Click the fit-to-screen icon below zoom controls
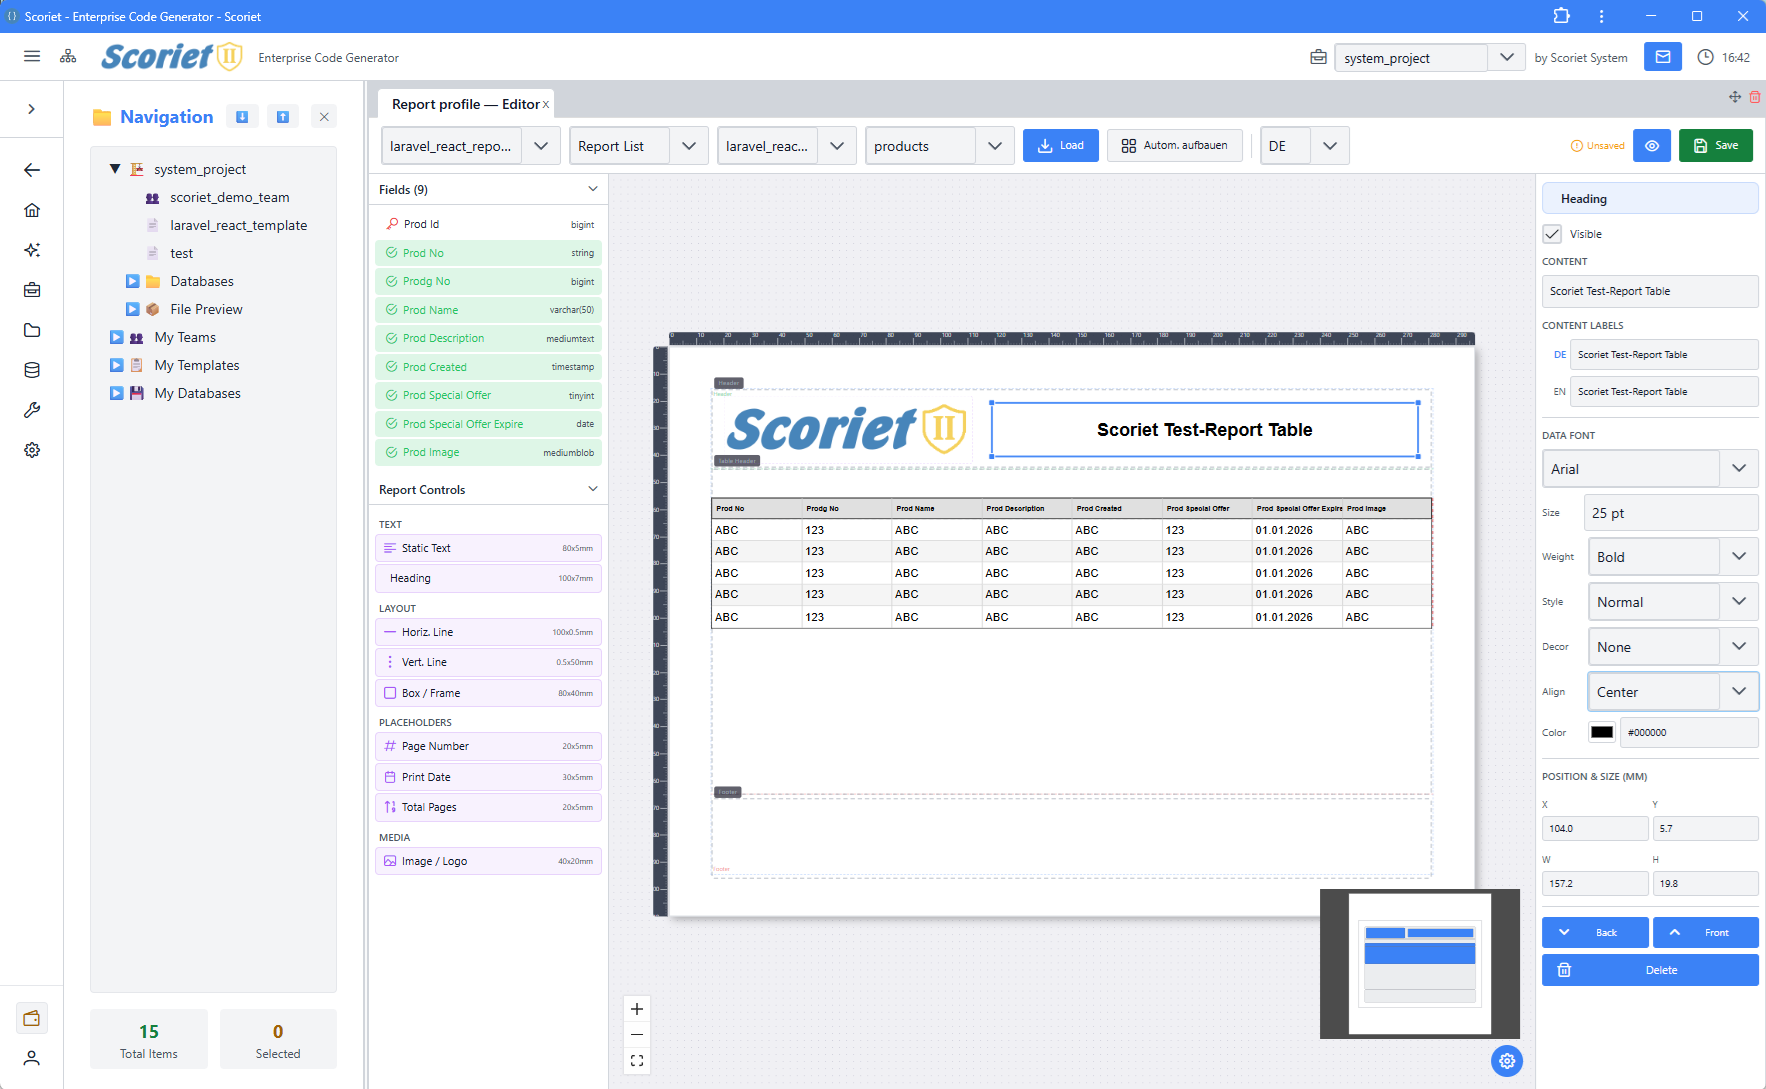Viewport: 1766px width, 1089px height. [637, 1061]
